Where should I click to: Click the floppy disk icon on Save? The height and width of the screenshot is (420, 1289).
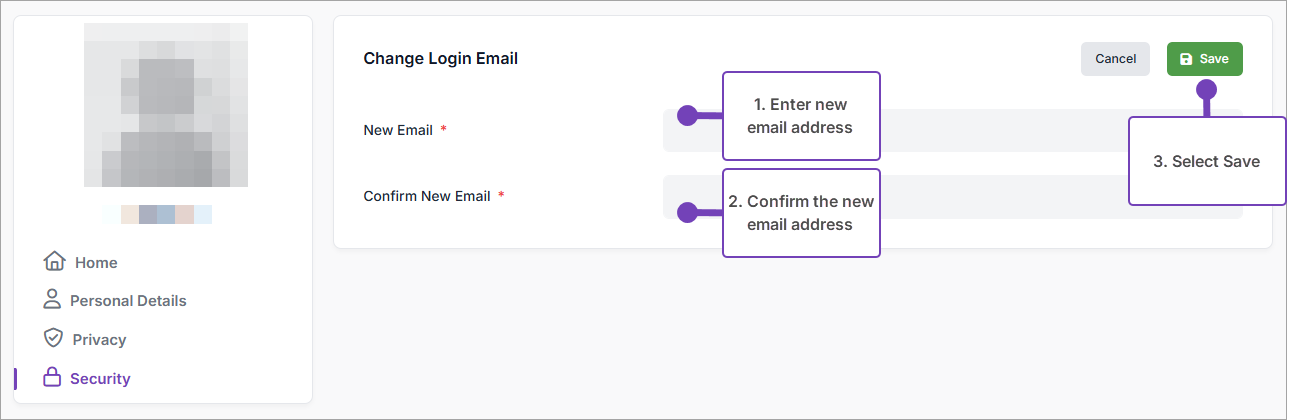(x=1186, y=59)
